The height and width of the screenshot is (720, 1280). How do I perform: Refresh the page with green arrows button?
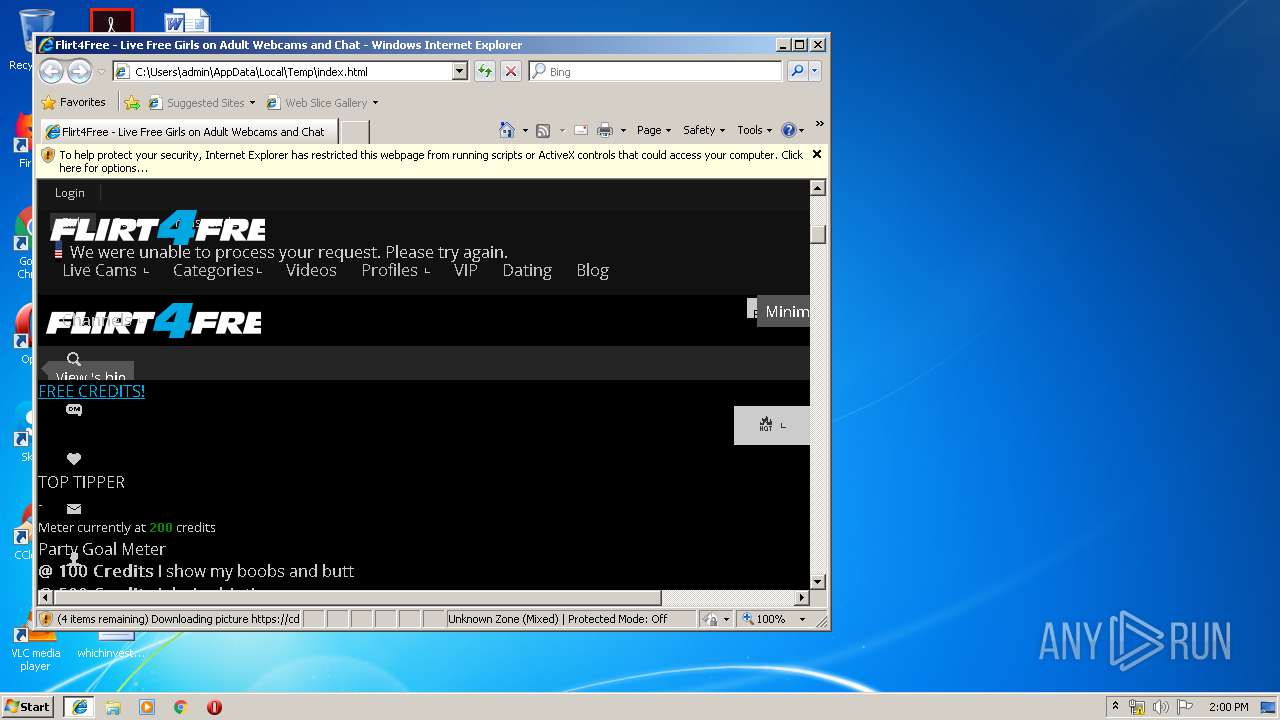[485, 71]
